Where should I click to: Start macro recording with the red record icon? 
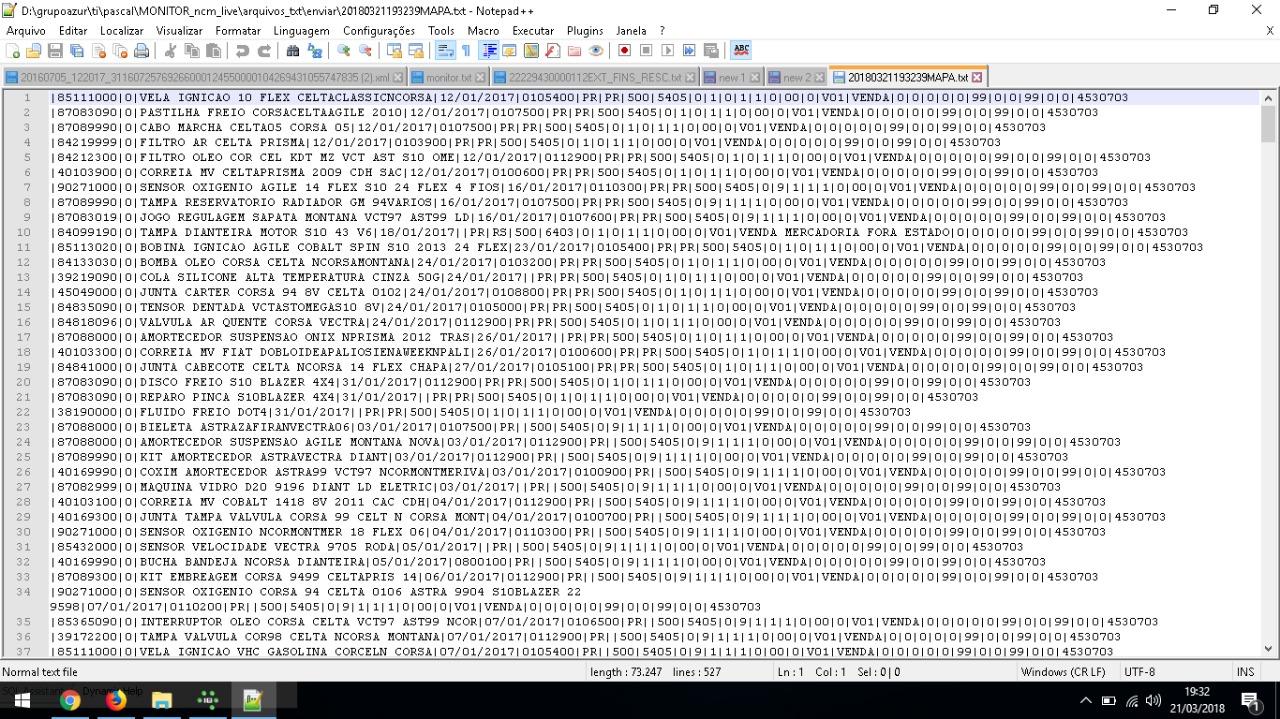(624, 51)
